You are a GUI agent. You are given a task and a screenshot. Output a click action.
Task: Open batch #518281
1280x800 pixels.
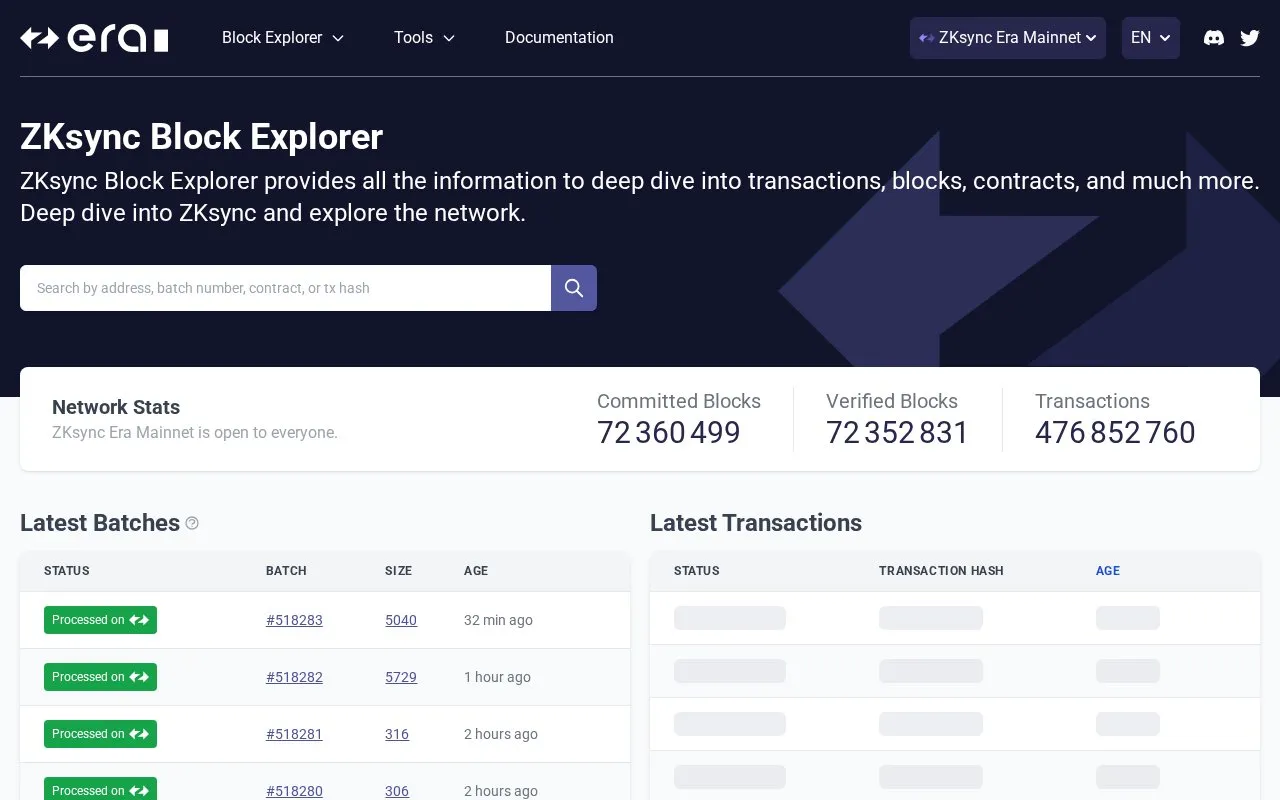coord(294,734)
